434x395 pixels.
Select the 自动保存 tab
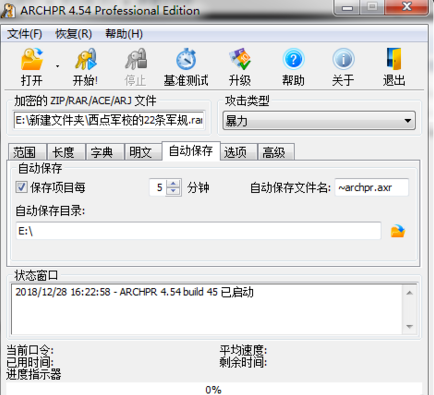click(191, 151)
